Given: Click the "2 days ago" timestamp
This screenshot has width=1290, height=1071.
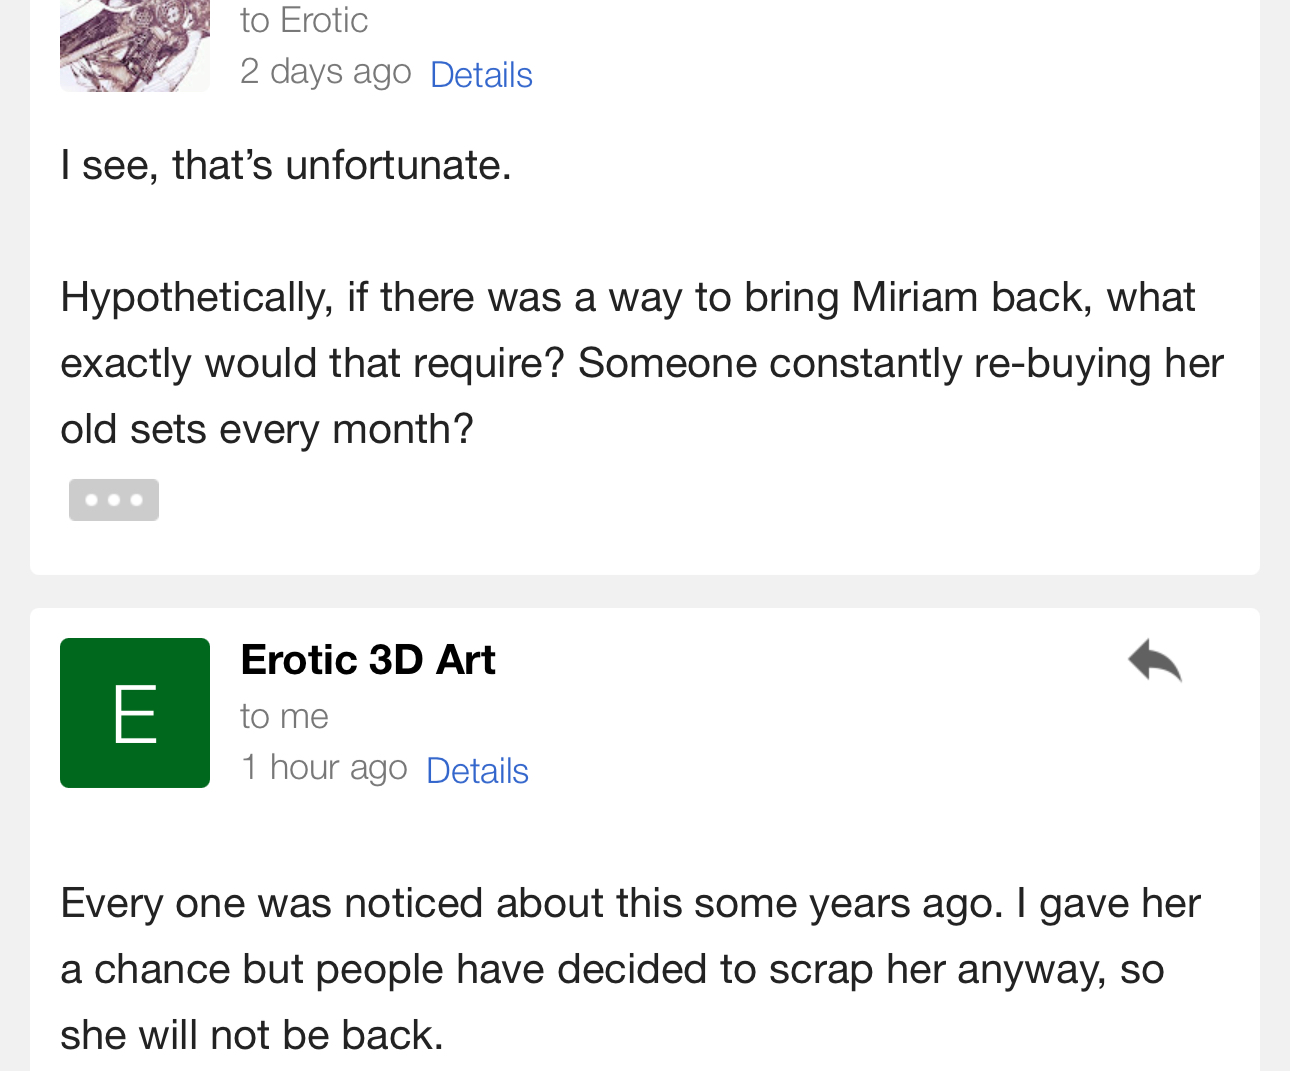Looking at the screenshot, I should coord(325,72).
